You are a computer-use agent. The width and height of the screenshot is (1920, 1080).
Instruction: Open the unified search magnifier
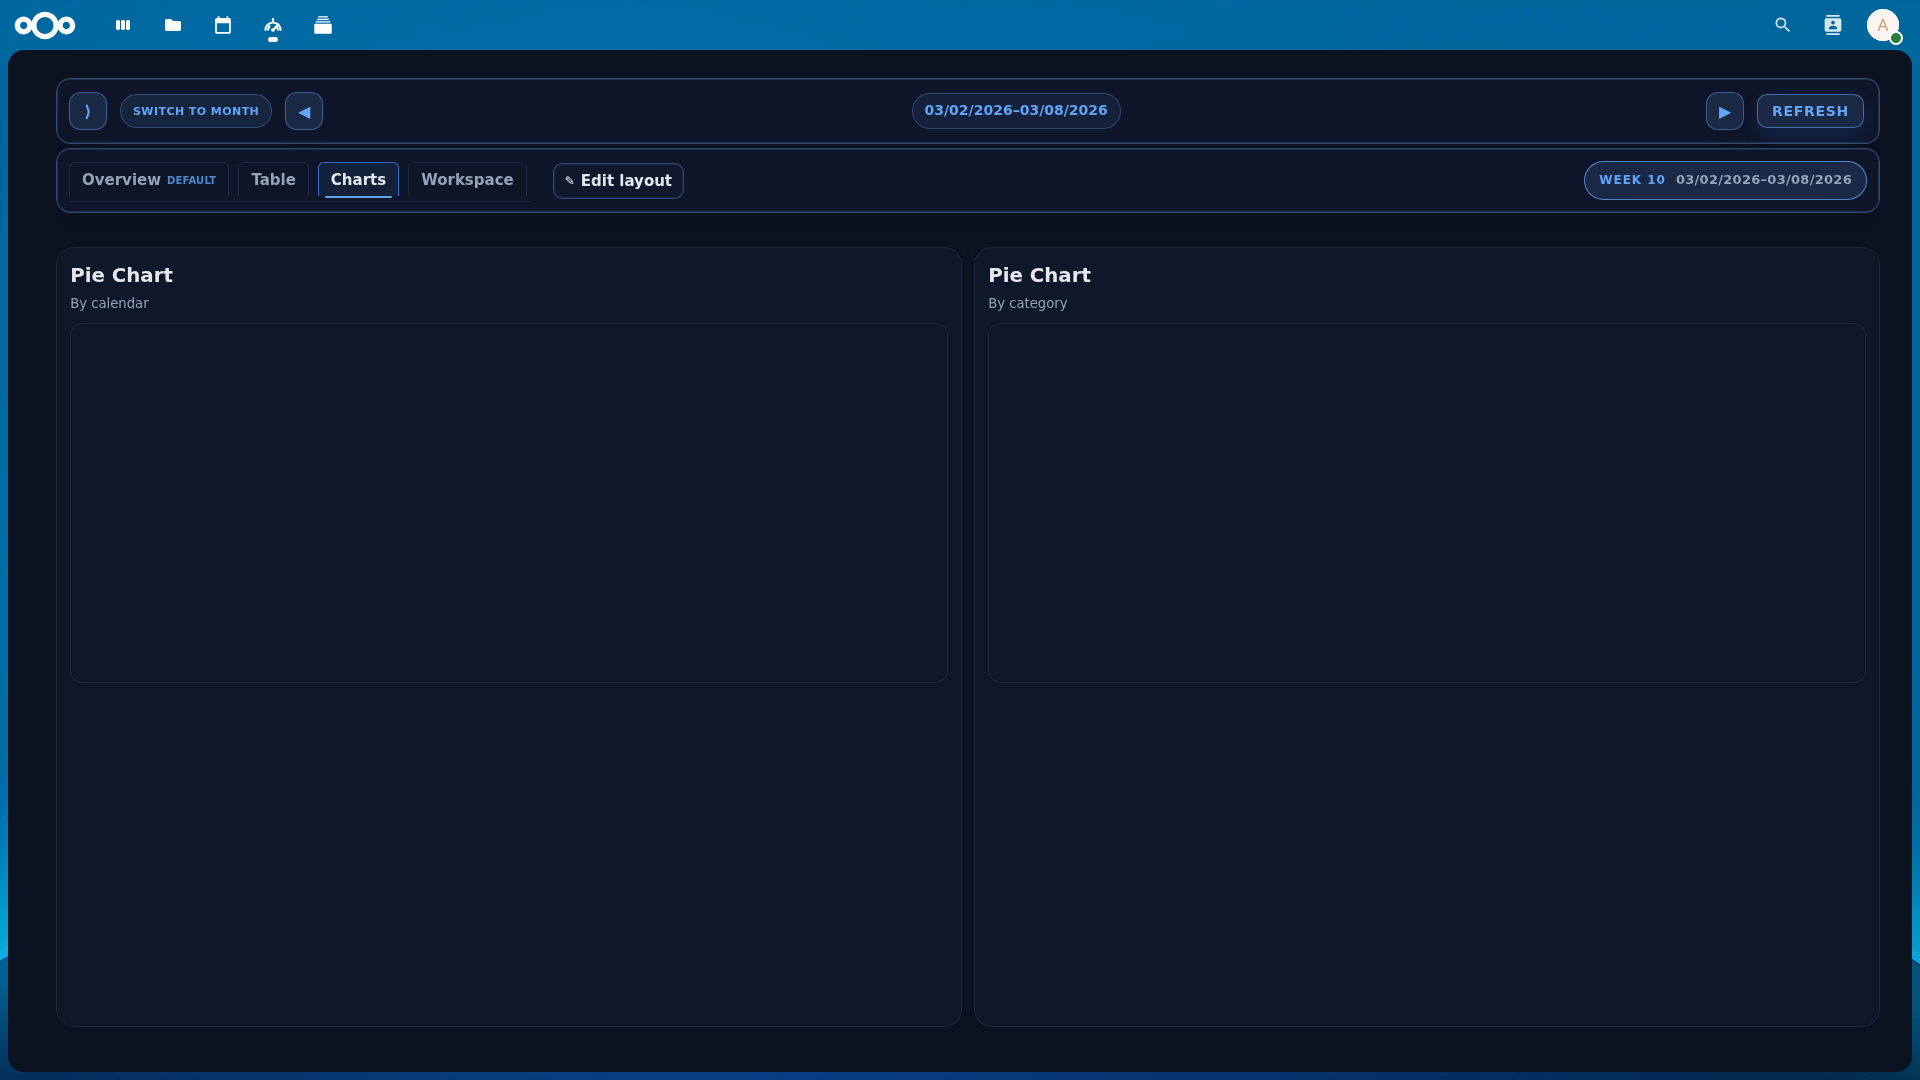coord(1783,25)
